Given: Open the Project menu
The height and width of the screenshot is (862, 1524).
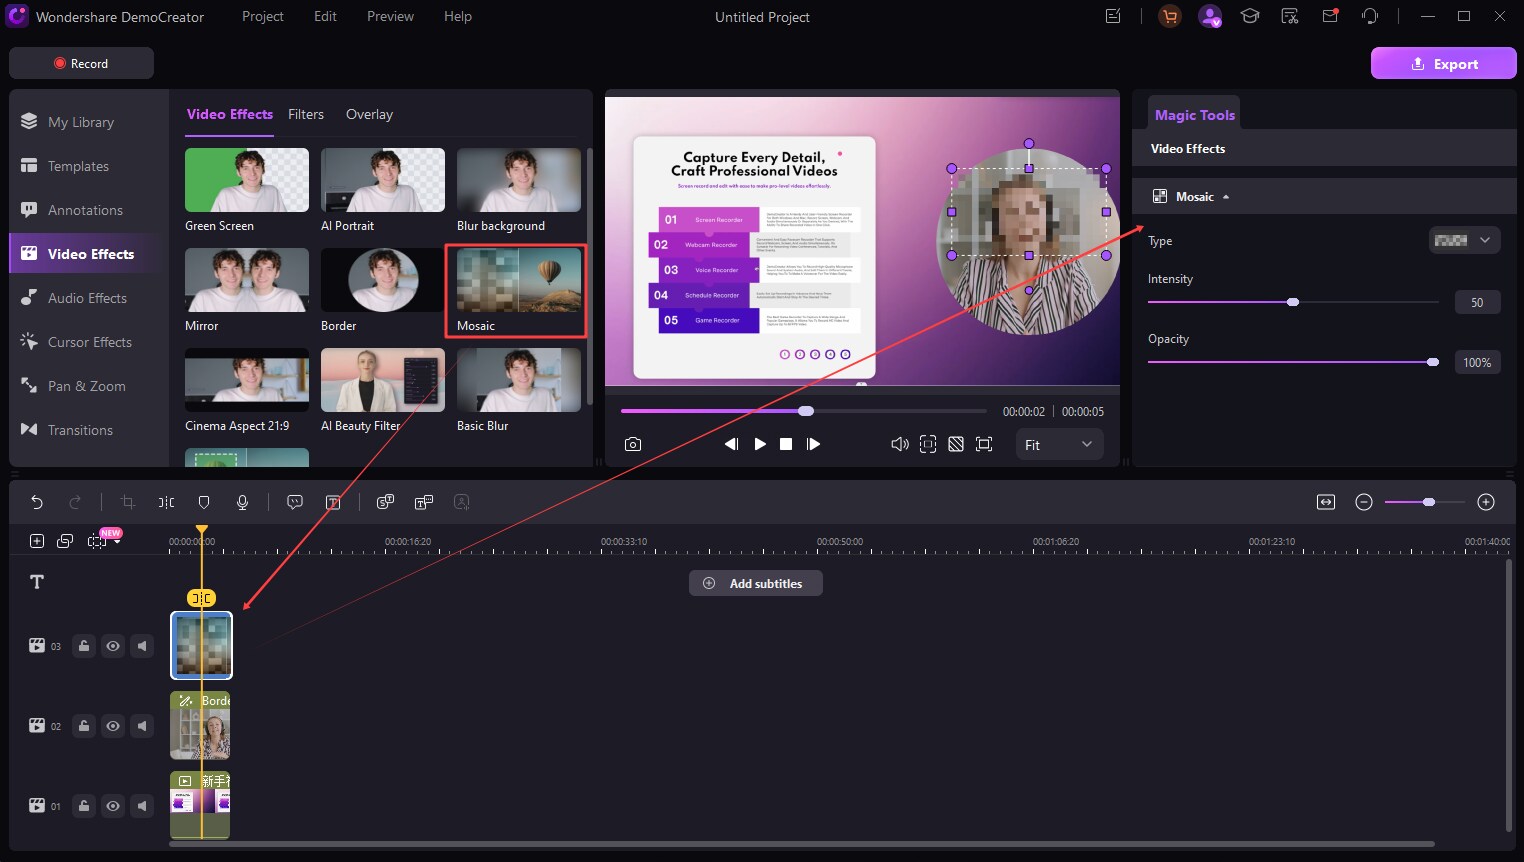Looking at the screenshot, I should point(263,16).
